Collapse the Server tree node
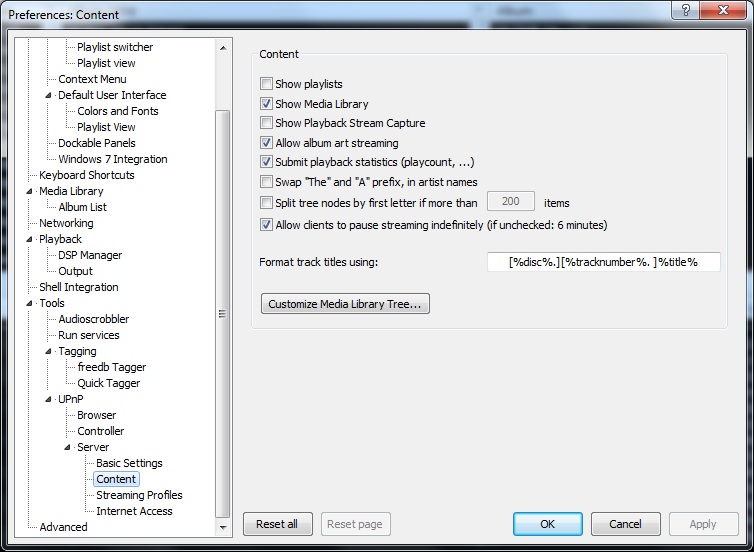Screen dimensions: 754x552 coord(68,448)
